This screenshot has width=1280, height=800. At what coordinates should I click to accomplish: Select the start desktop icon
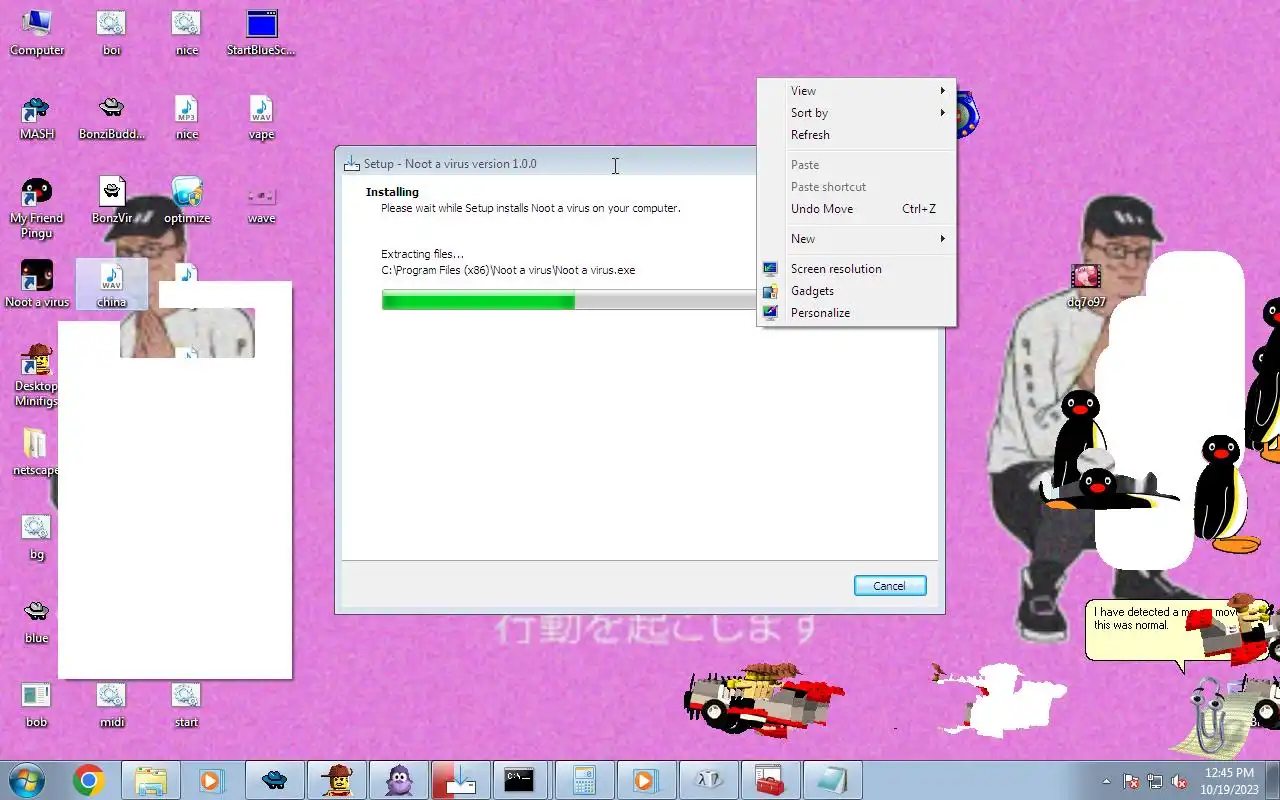[186, 705]
